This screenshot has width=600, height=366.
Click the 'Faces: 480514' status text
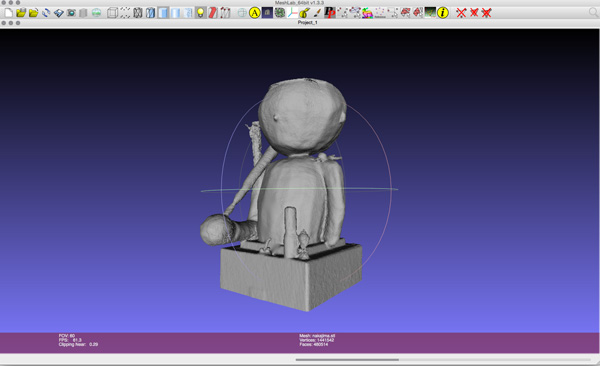(x=314, y=344)
